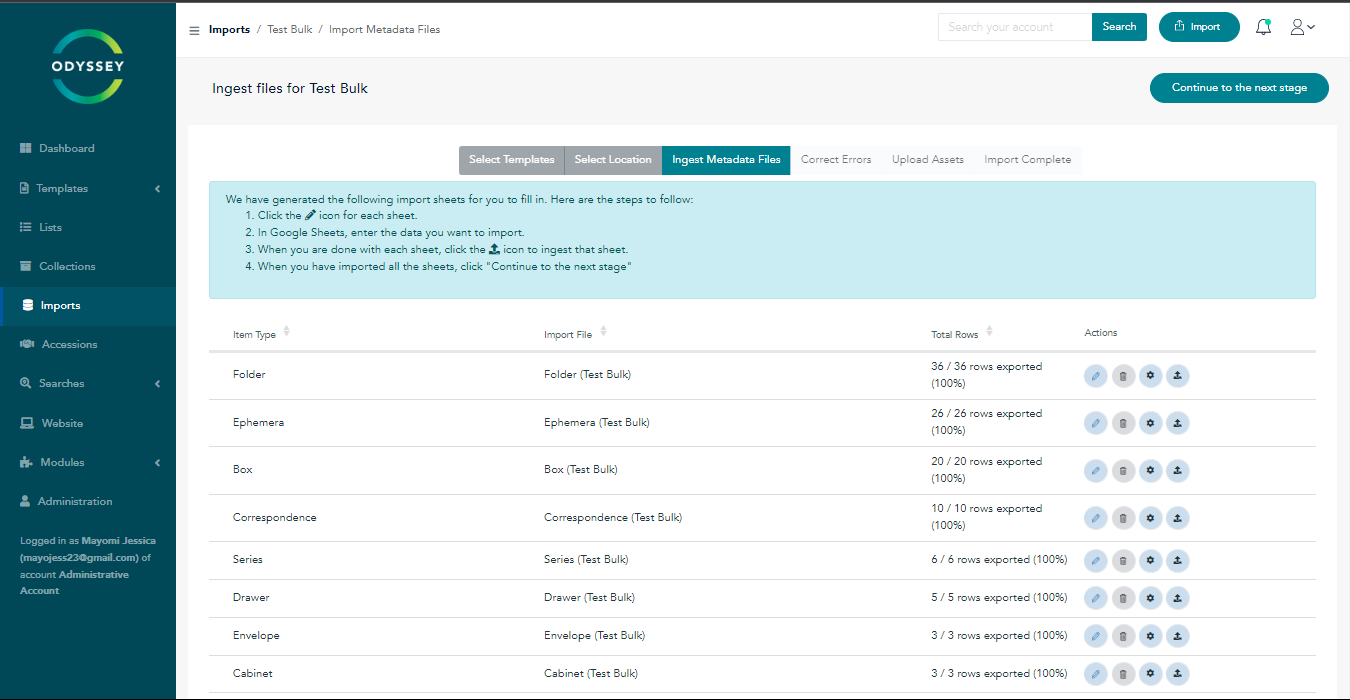
Task: Click the Import button in header
Action: pos(1199,27)
